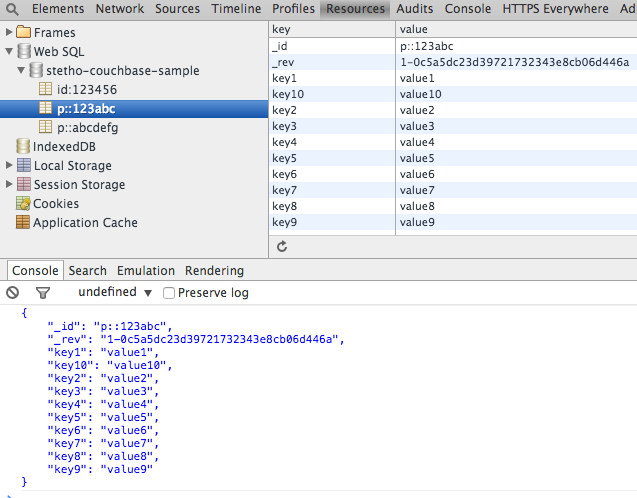Click the "_rev" line in console output

point(196,339)
